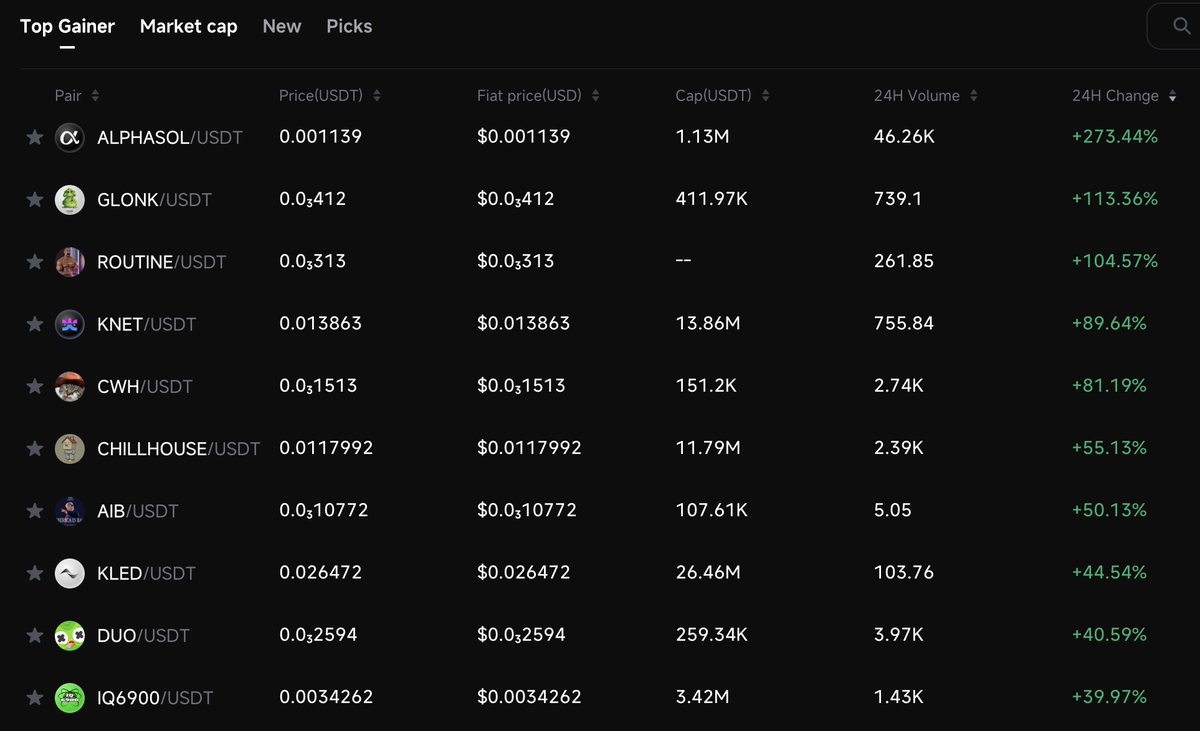
Task: Open the ROUTINE/USDT trading pair
Action: coord(162,262)
